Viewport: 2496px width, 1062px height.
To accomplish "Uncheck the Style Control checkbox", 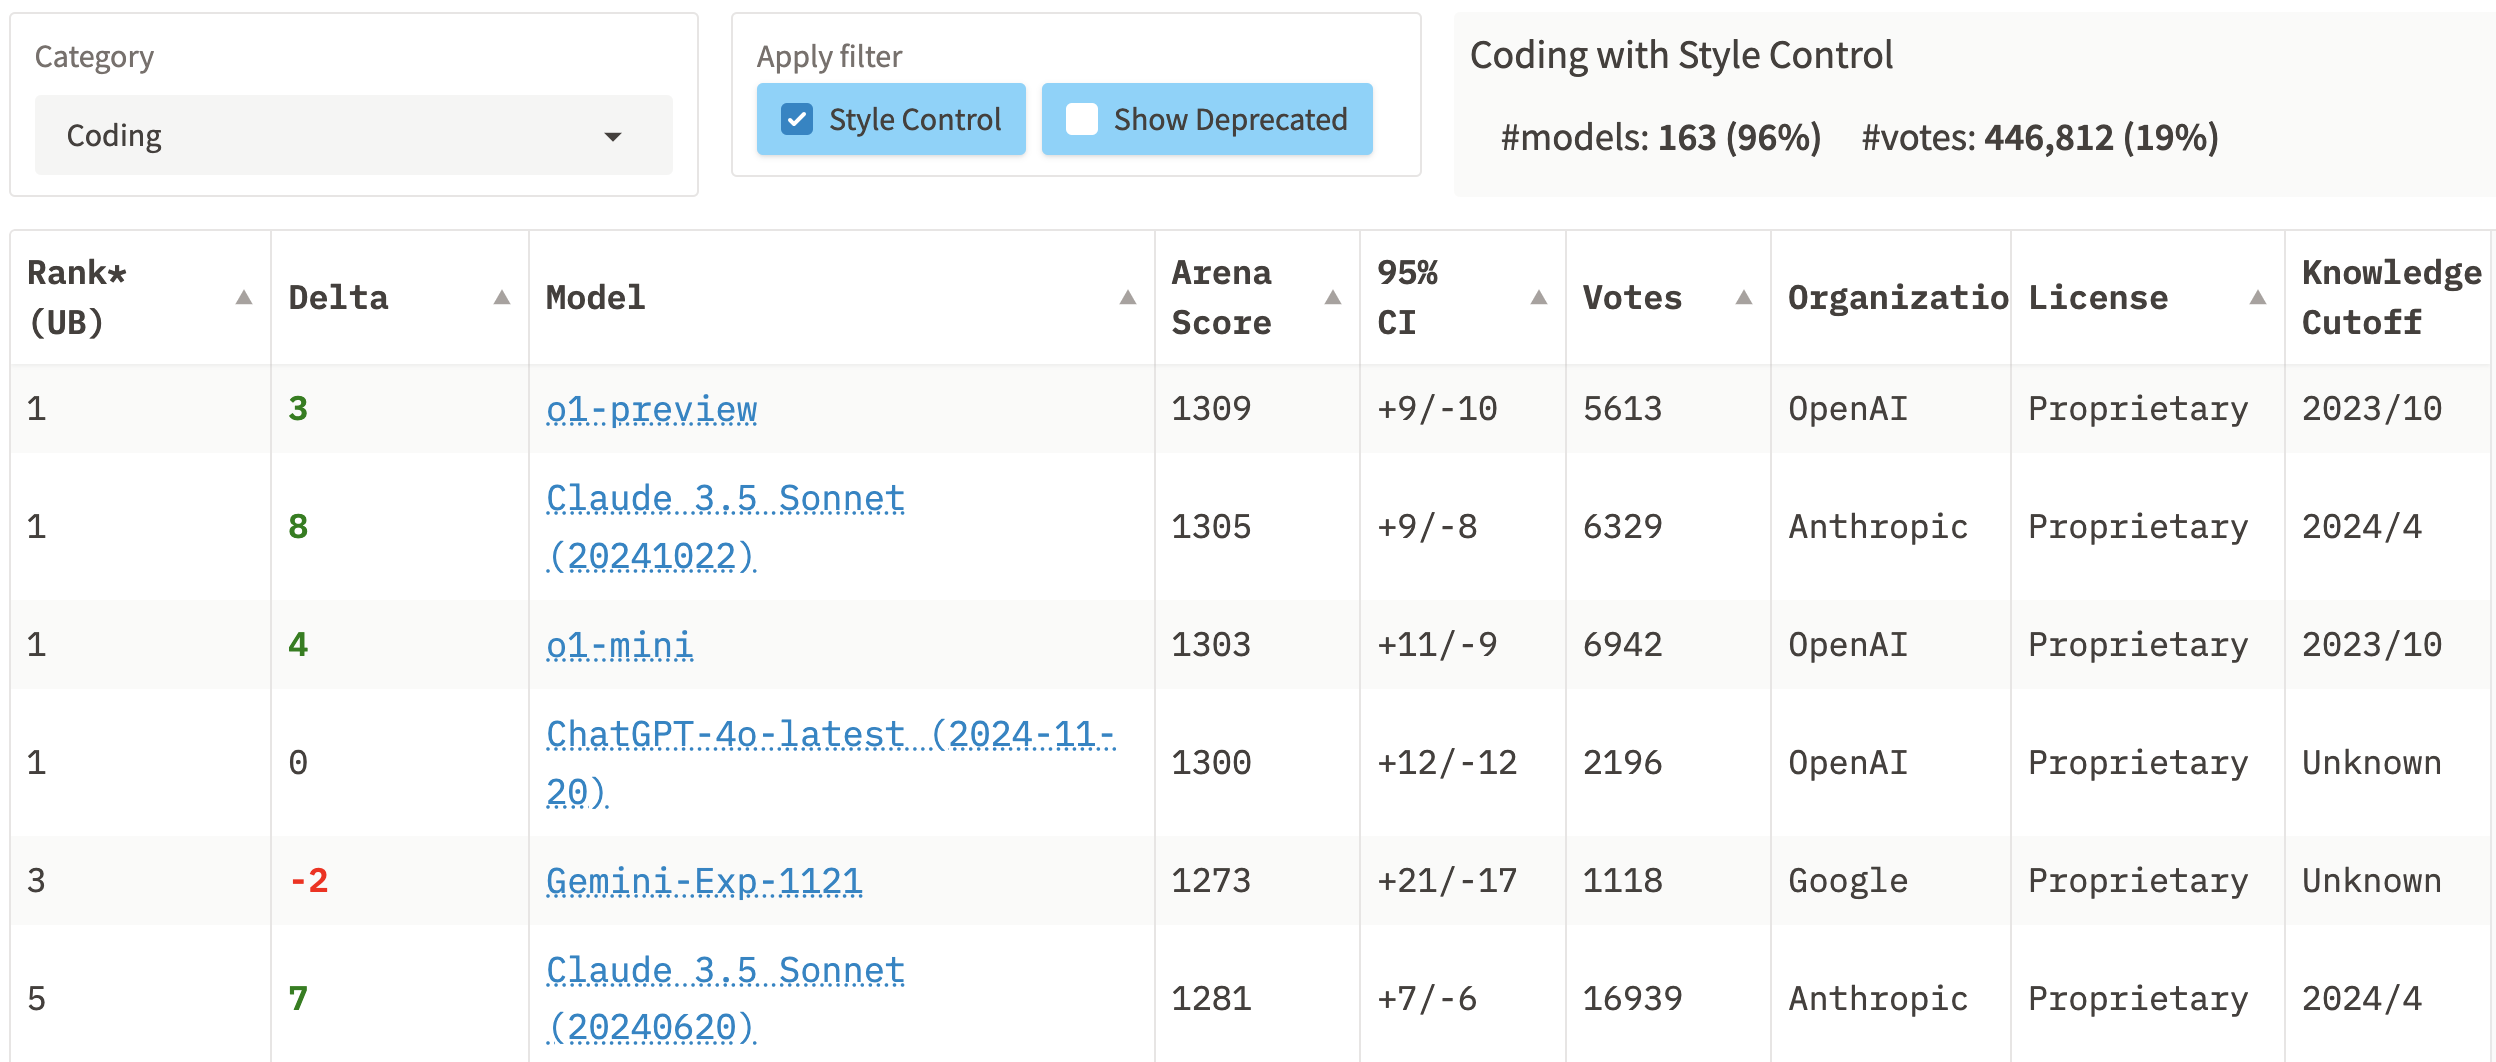I will pyautogui.click(x=797, y=120).
